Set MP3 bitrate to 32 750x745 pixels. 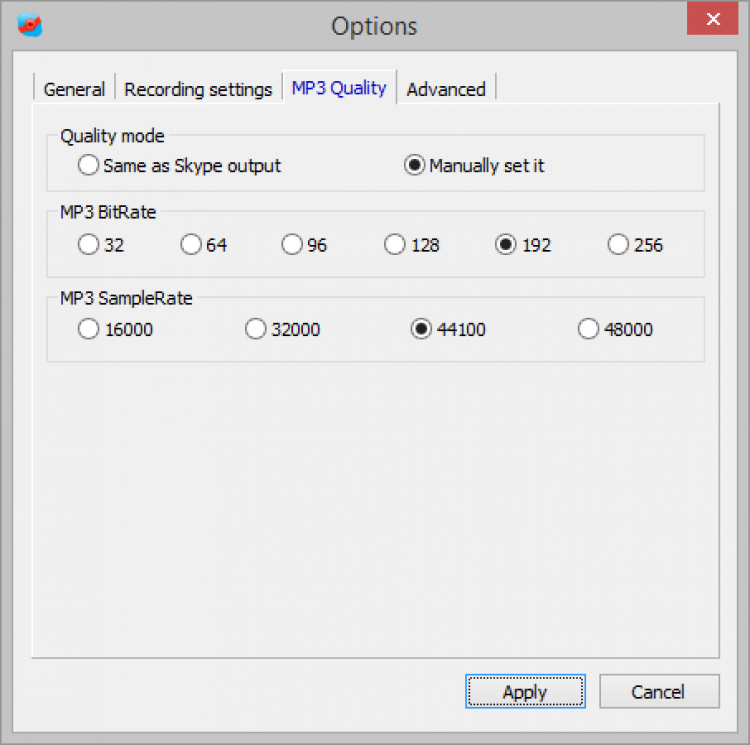[89, 244]
